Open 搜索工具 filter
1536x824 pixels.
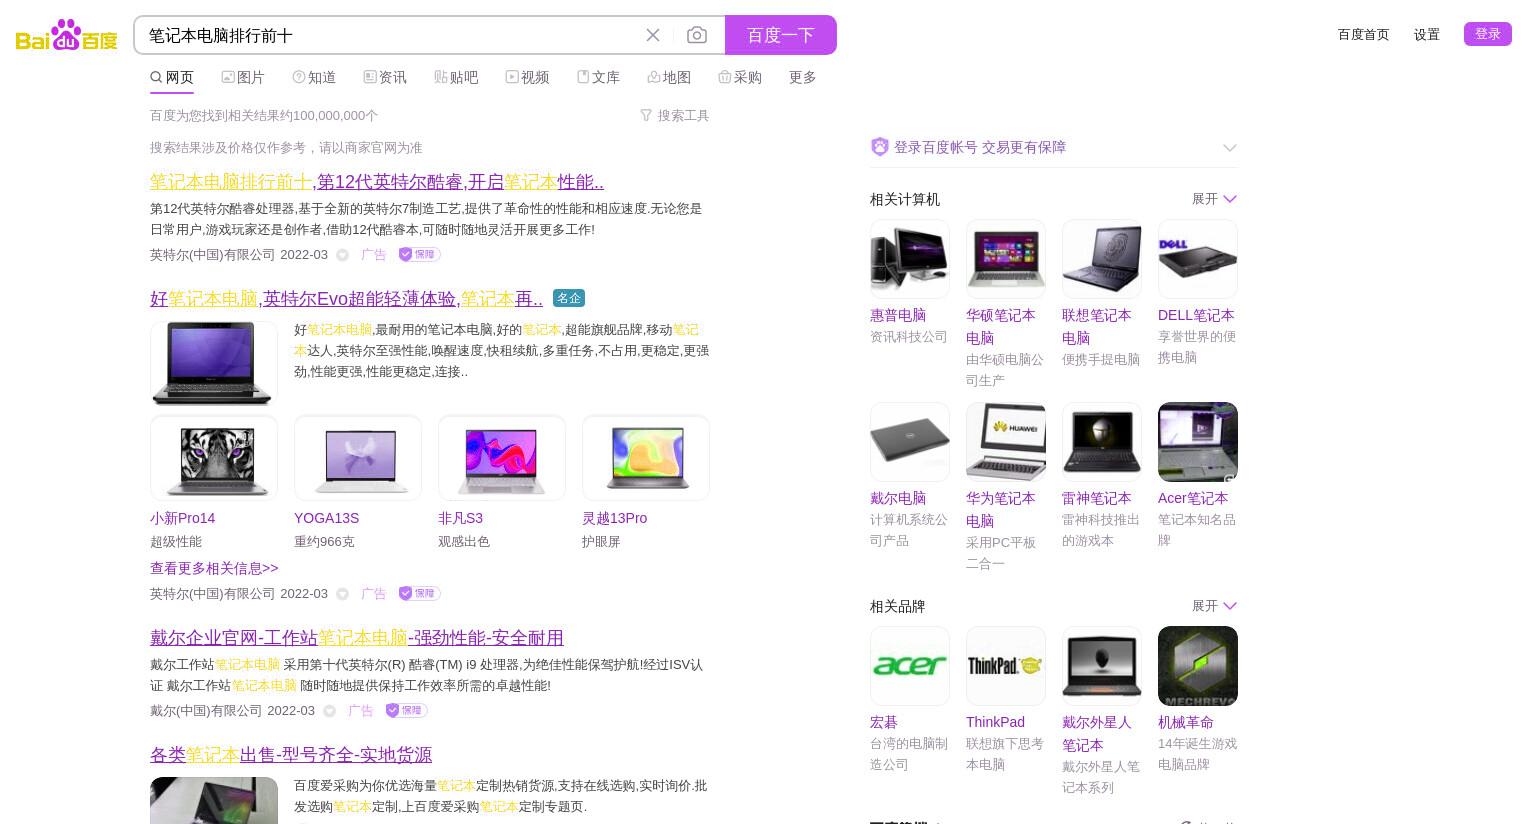pyautogui.click(x=675, y=116)
